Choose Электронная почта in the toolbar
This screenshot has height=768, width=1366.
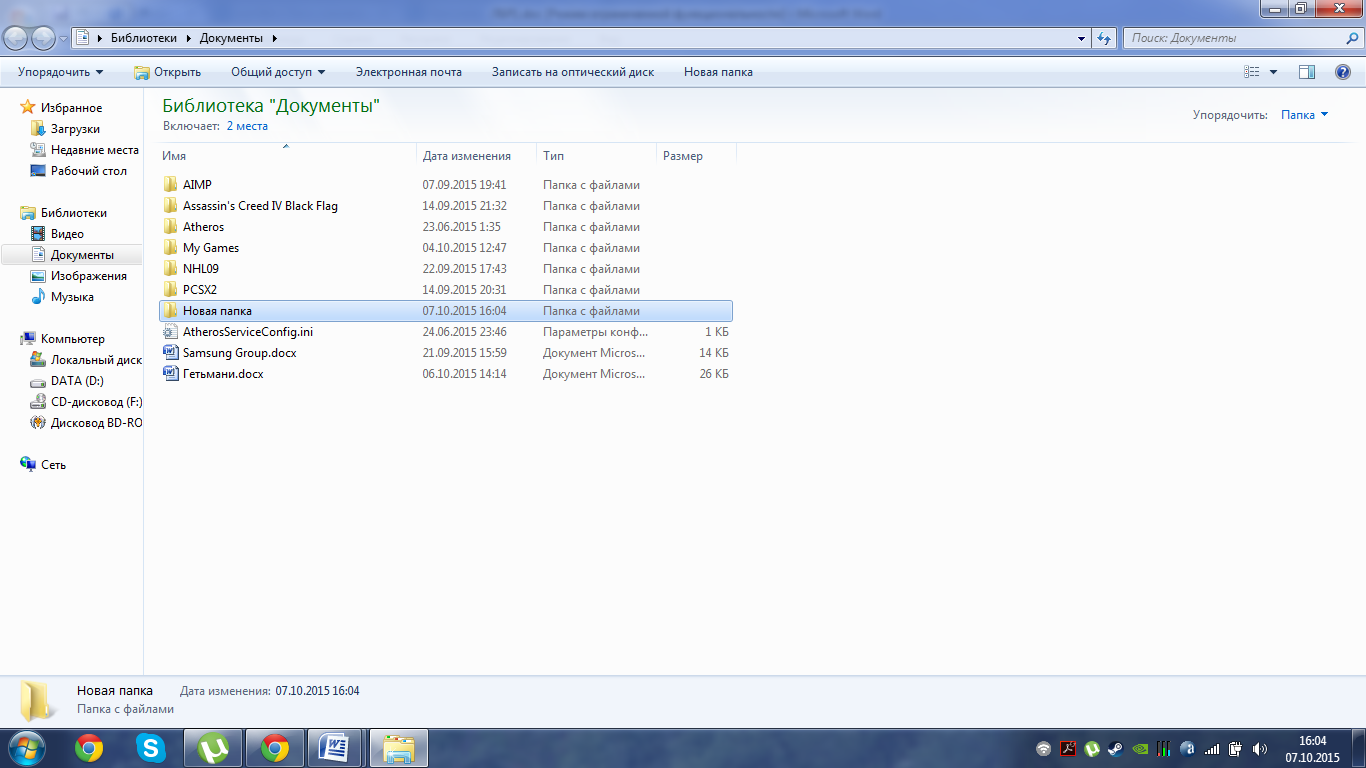[409, 72]
